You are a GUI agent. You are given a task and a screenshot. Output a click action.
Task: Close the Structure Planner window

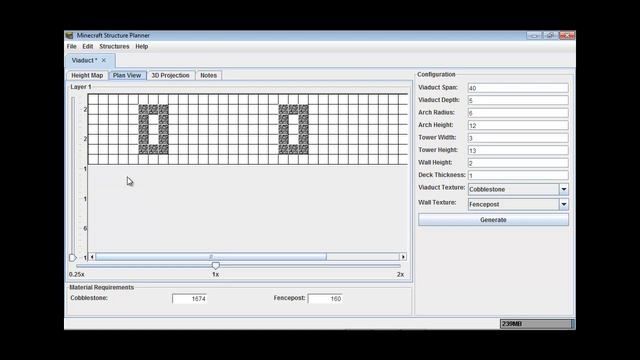(x=567, y=36)
